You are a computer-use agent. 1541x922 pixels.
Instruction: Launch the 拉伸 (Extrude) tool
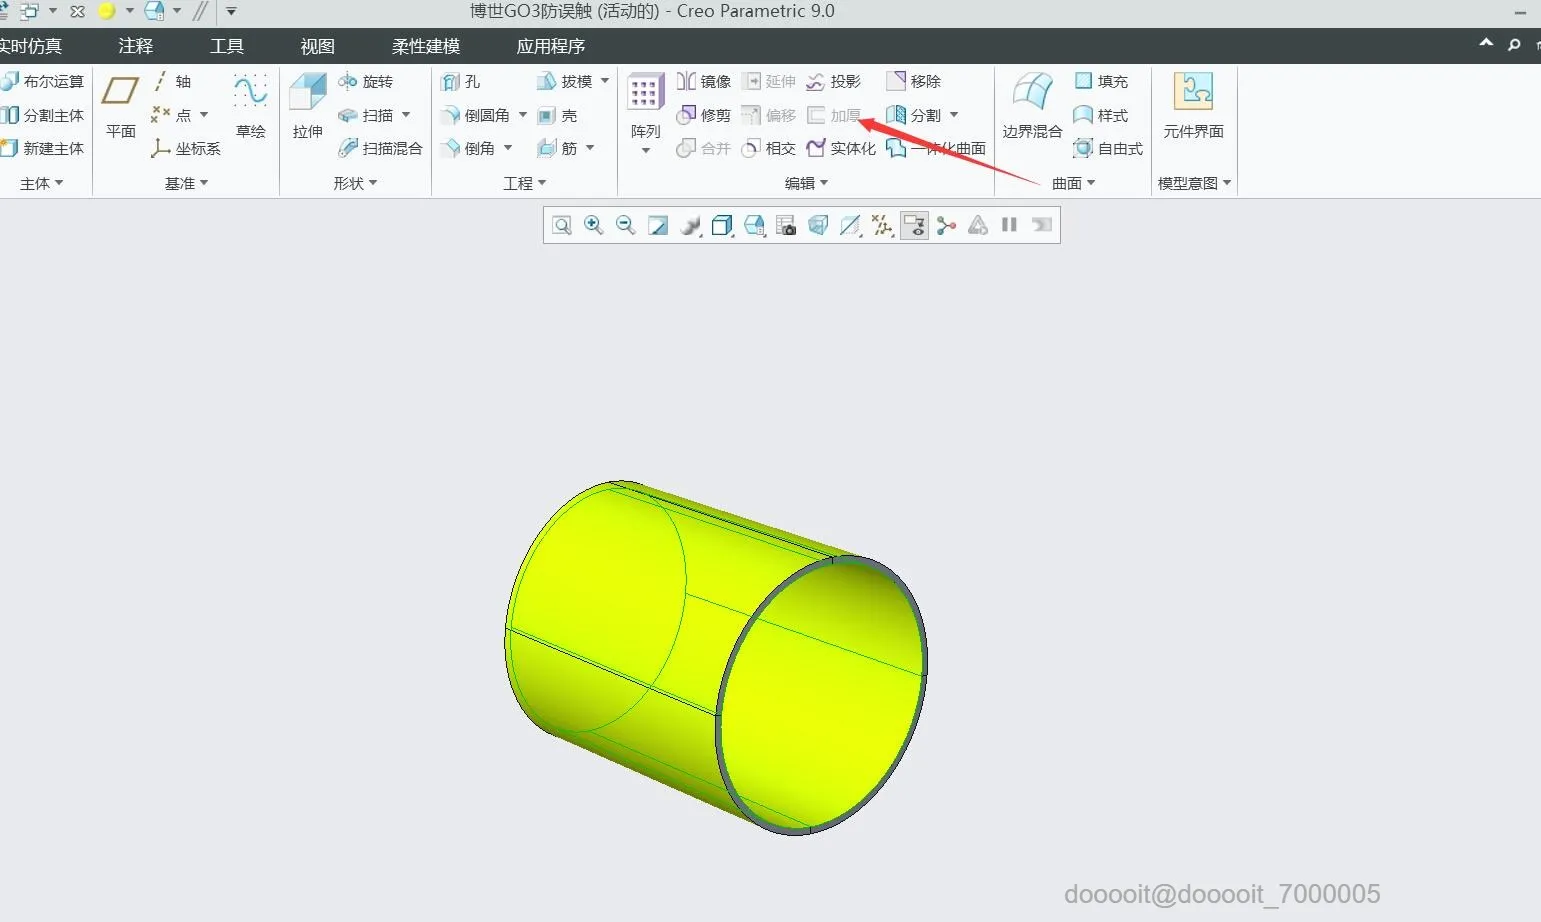tap(308, 107)
